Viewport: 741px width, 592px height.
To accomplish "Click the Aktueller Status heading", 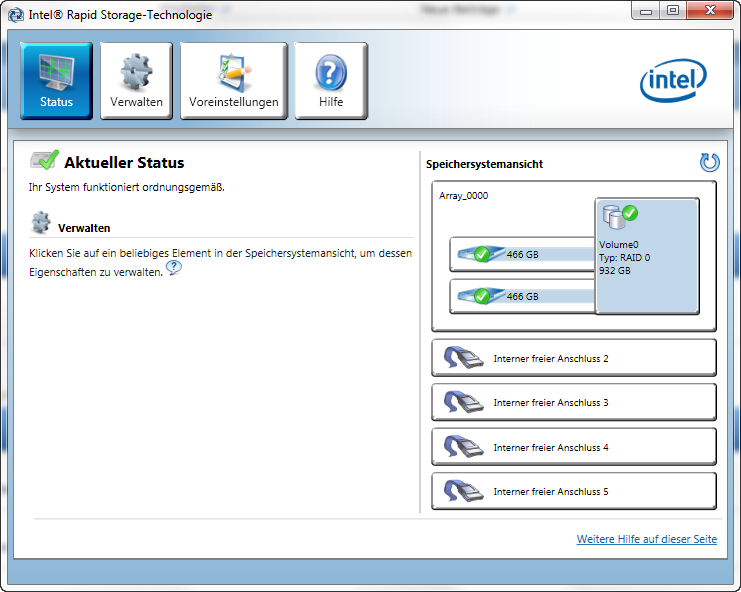I will tap(124, 163).
